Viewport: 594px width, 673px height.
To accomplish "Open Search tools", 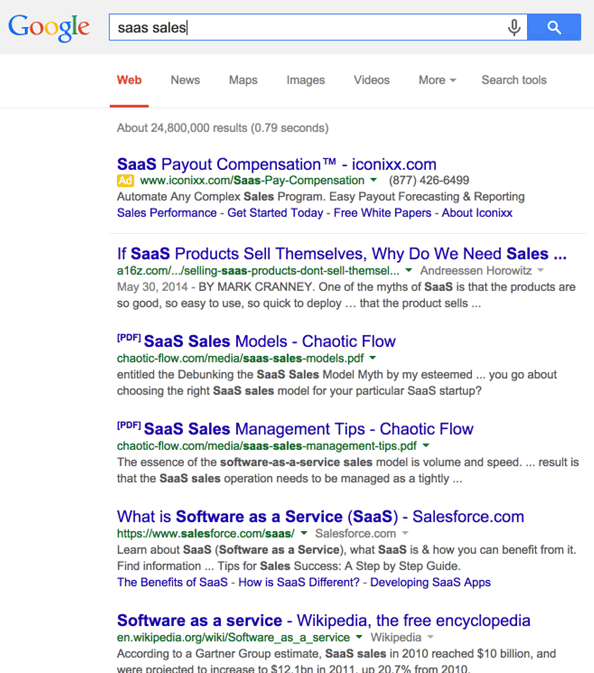I will click(514, 80).
